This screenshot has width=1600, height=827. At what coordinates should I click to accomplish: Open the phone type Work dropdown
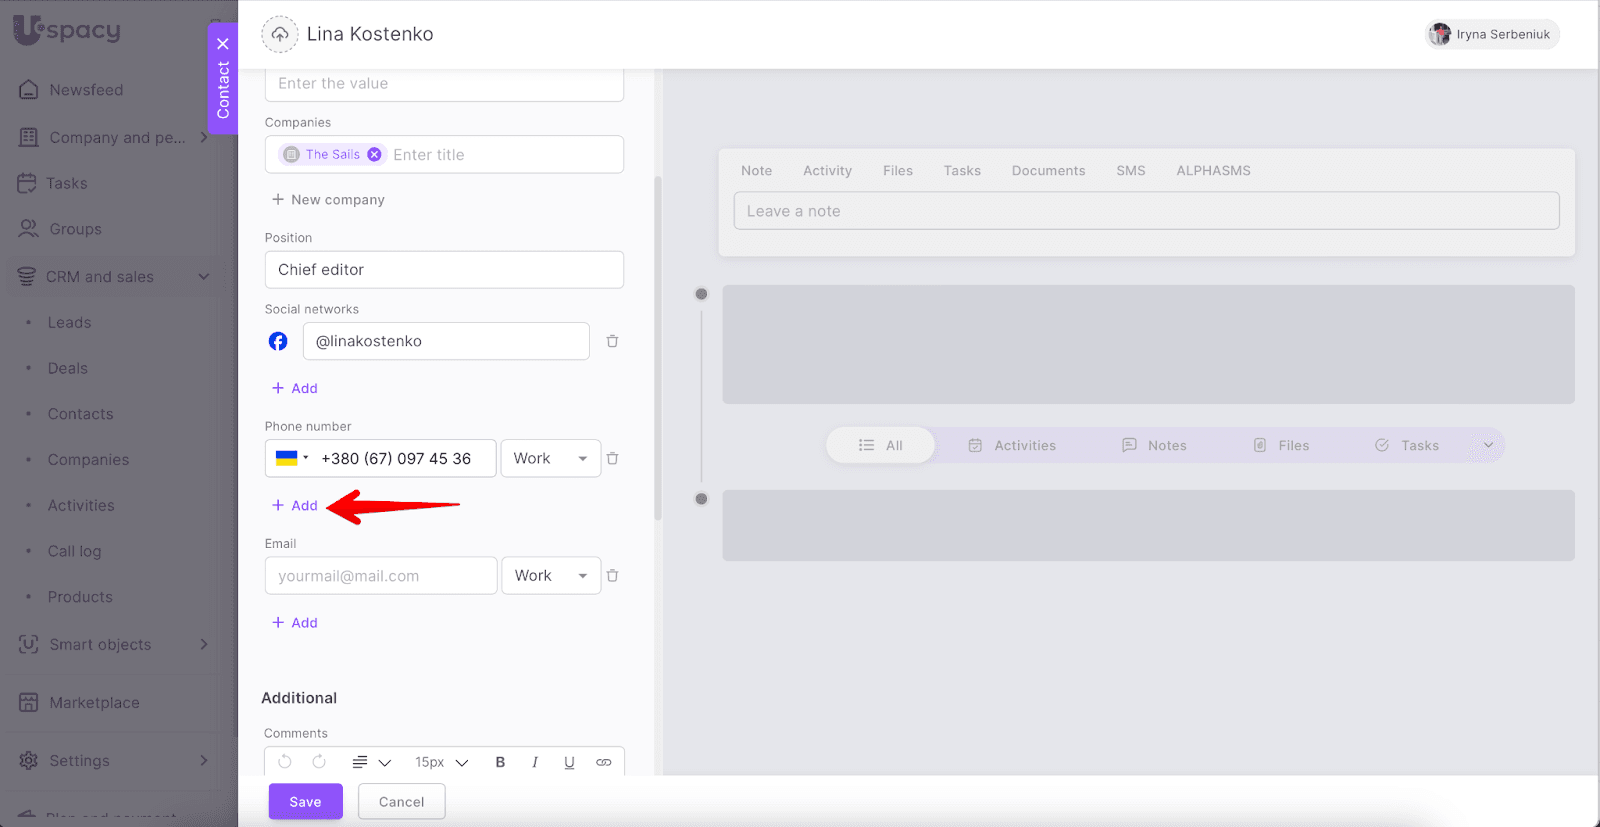pyautogui.click(x=550, y=458)
